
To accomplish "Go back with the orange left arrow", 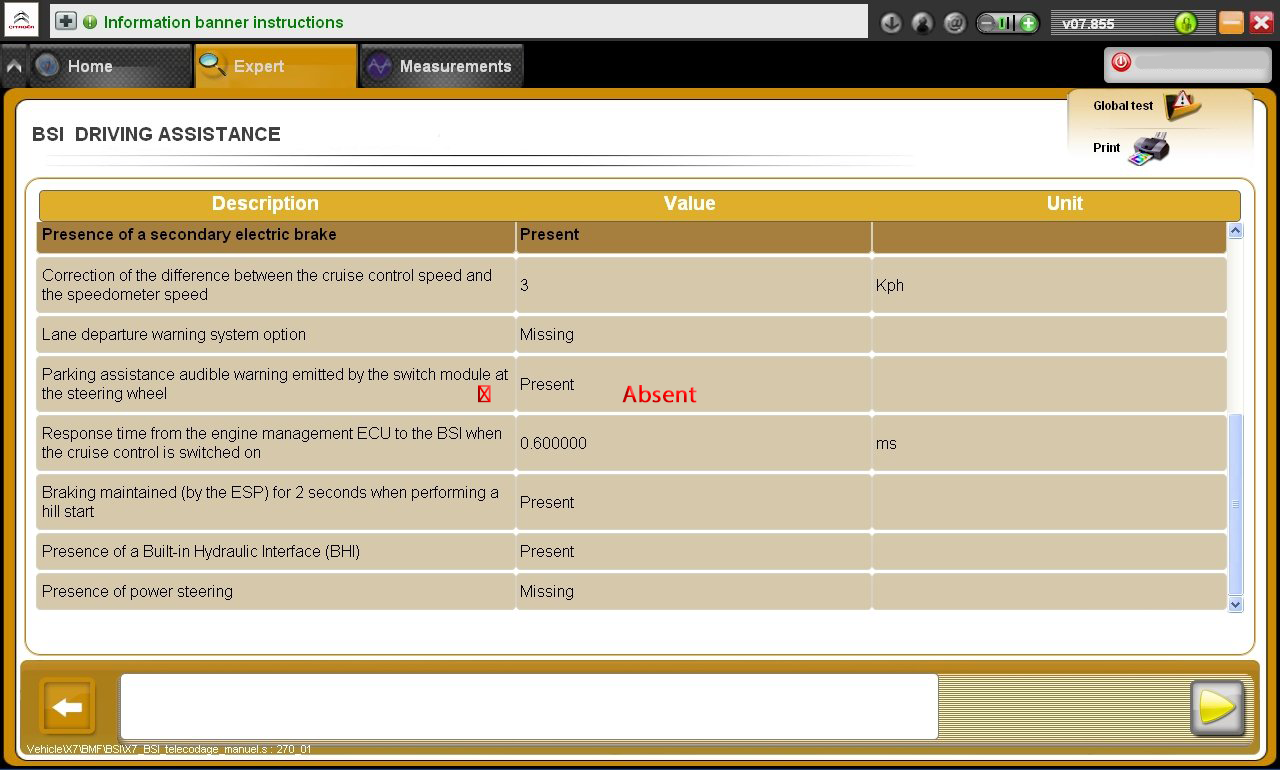I will click(67, 708).
